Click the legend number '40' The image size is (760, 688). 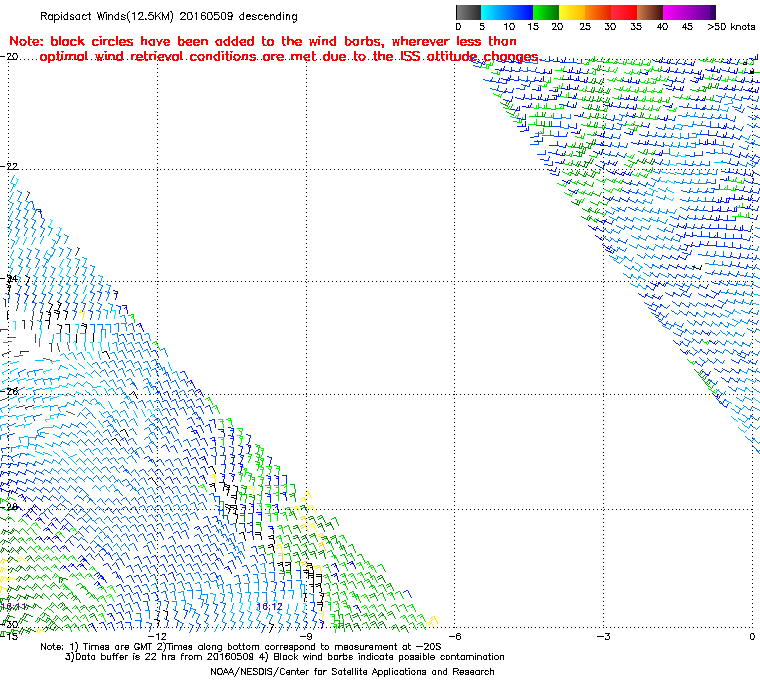pyautogui.click(x=663, y=27)
